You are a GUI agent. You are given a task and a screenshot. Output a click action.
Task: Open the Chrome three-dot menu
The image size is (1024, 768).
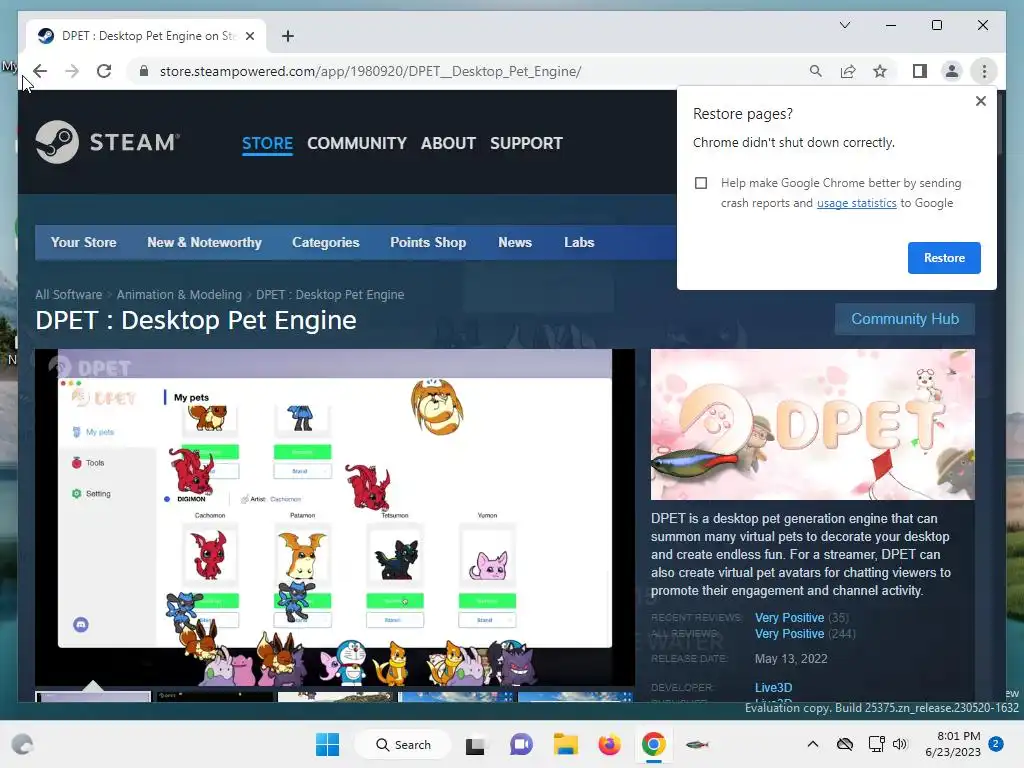click(984, 71)
